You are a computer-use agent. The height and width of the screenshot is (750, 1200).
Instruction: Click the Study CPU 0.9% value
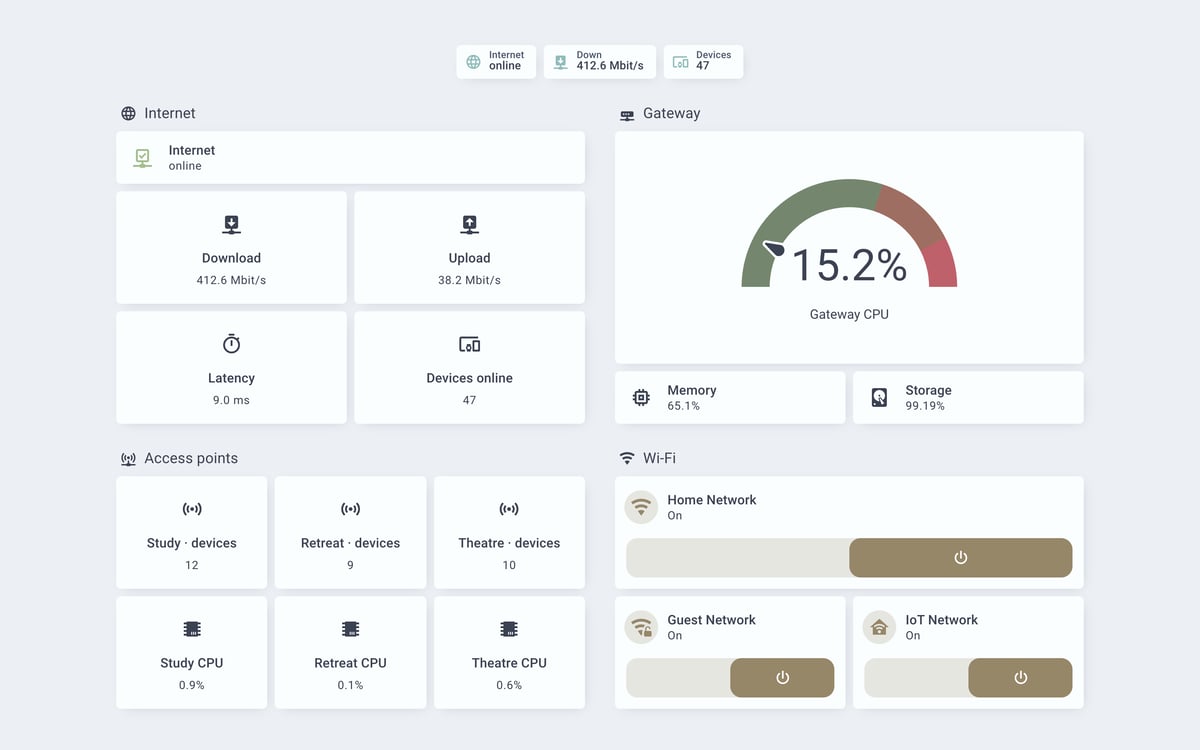pyautogui.click(x=192, y=686)
